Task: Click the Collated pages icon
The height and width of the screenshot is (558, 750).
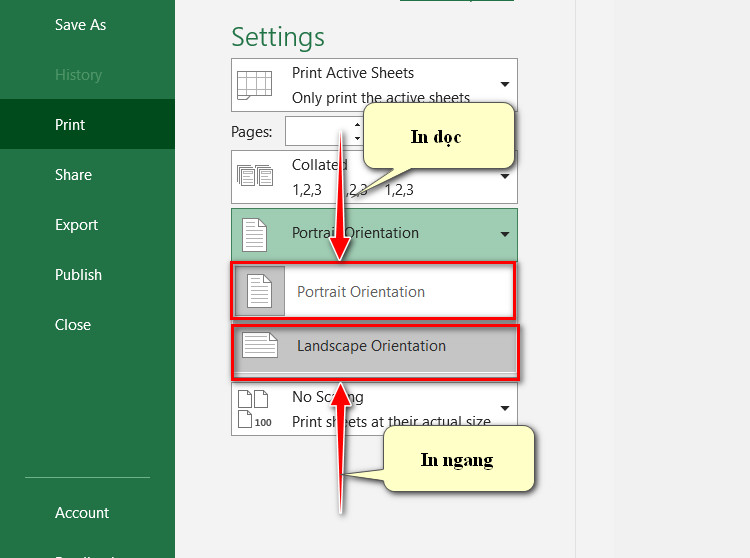Action: coord(255,175)
